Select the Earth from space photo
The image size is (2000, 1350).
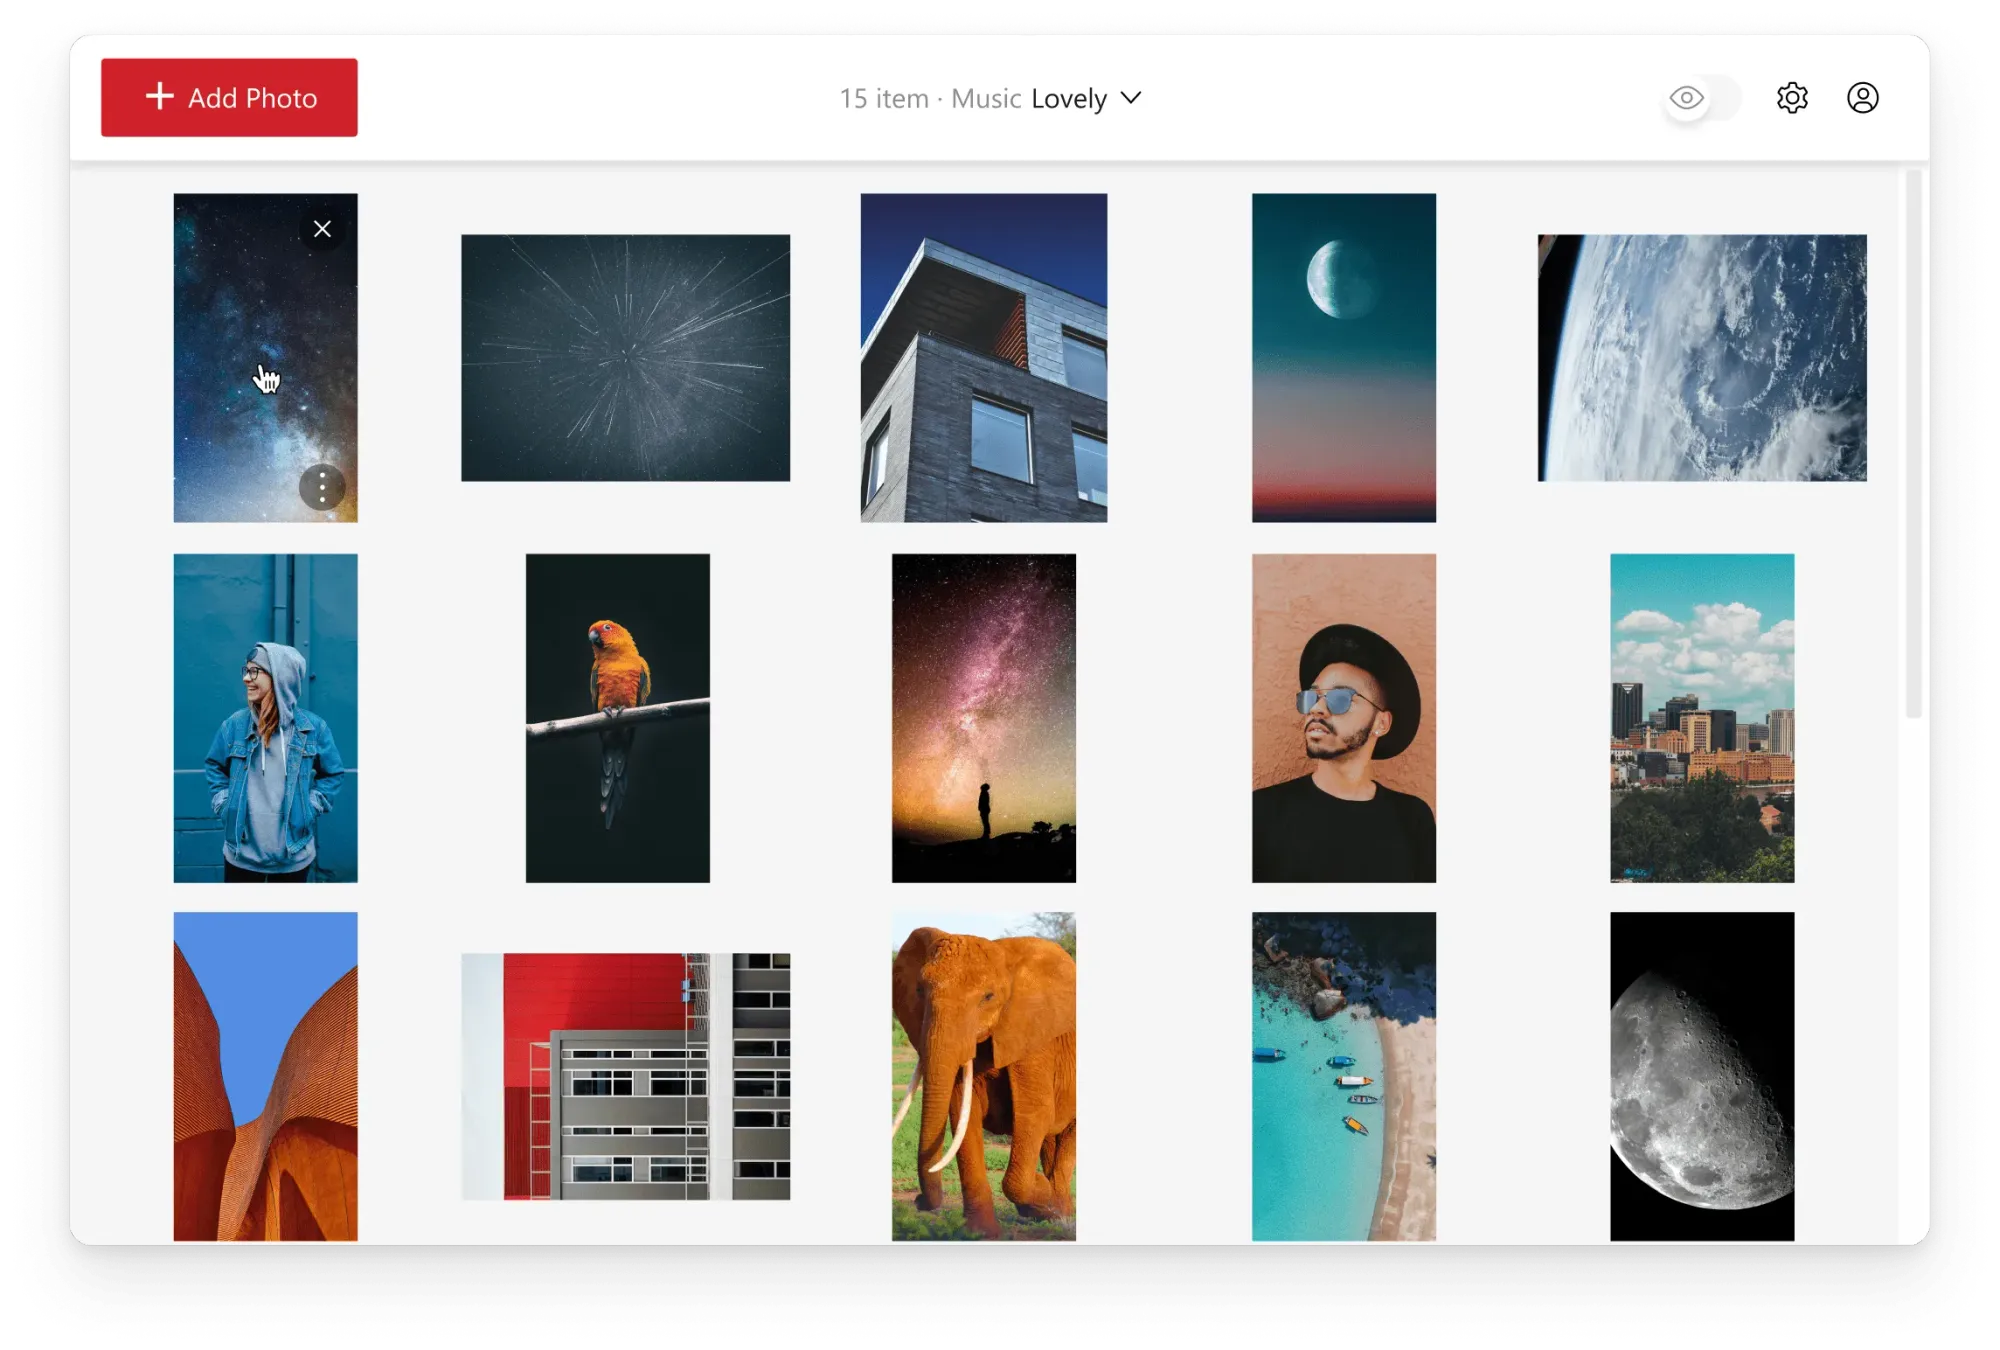[x=1701, y=357]
